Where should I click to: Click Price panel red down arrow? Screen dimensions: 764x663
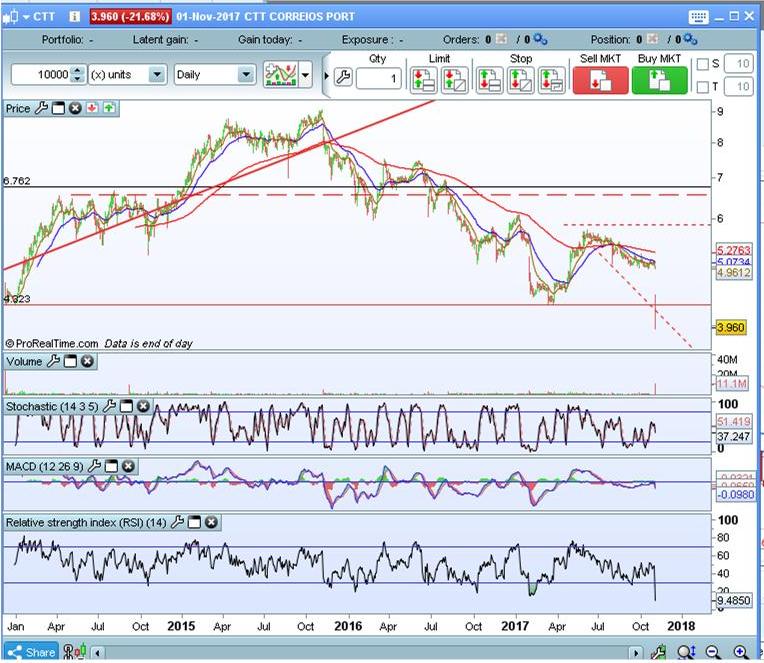click(x=92, y=108)
